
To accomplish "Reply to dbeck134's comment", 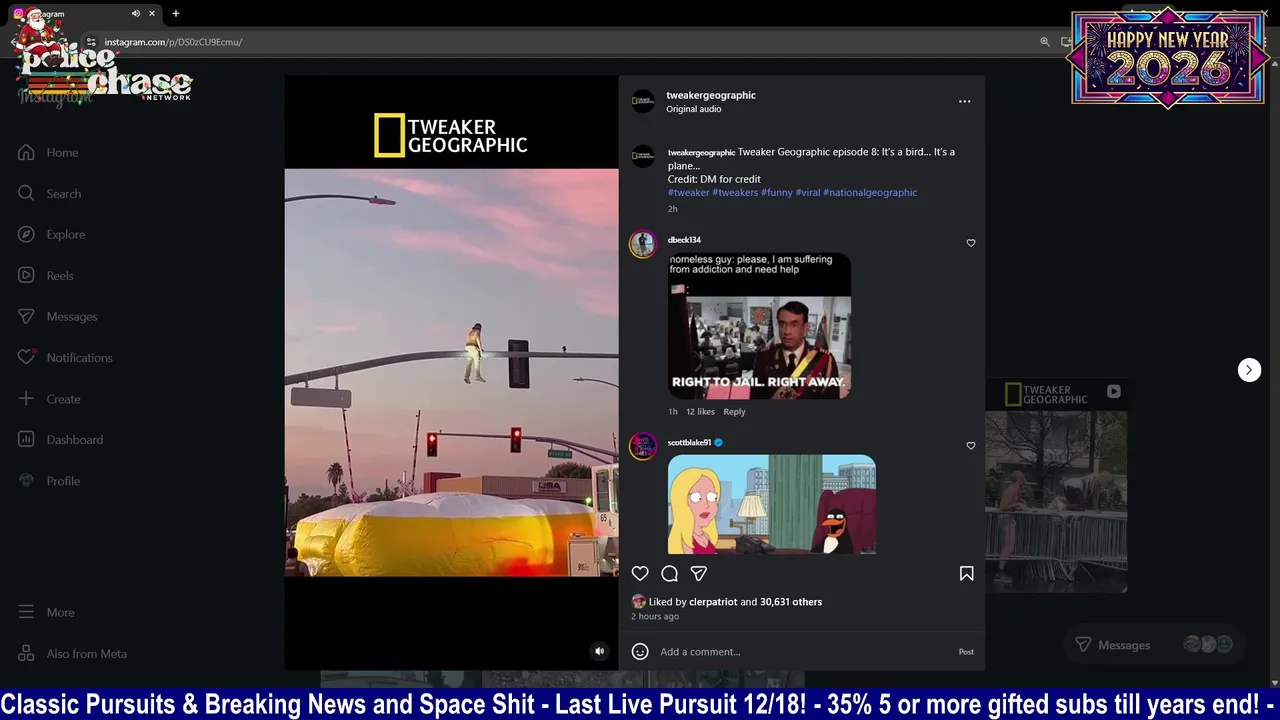I will click(734, 411).
